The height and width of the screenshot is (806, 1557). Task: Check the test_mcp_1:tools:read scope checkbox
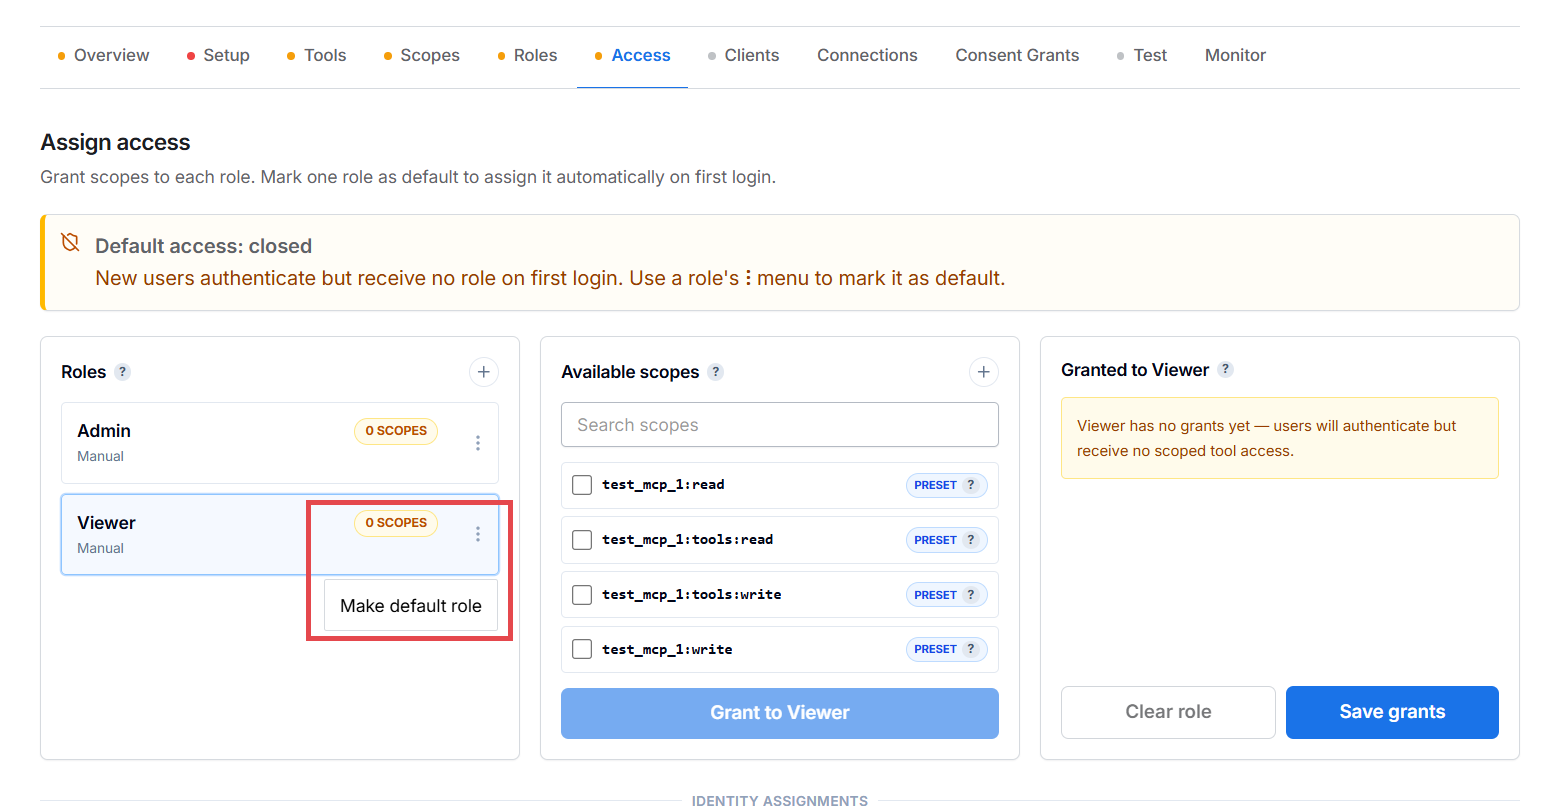coord(582,540)
